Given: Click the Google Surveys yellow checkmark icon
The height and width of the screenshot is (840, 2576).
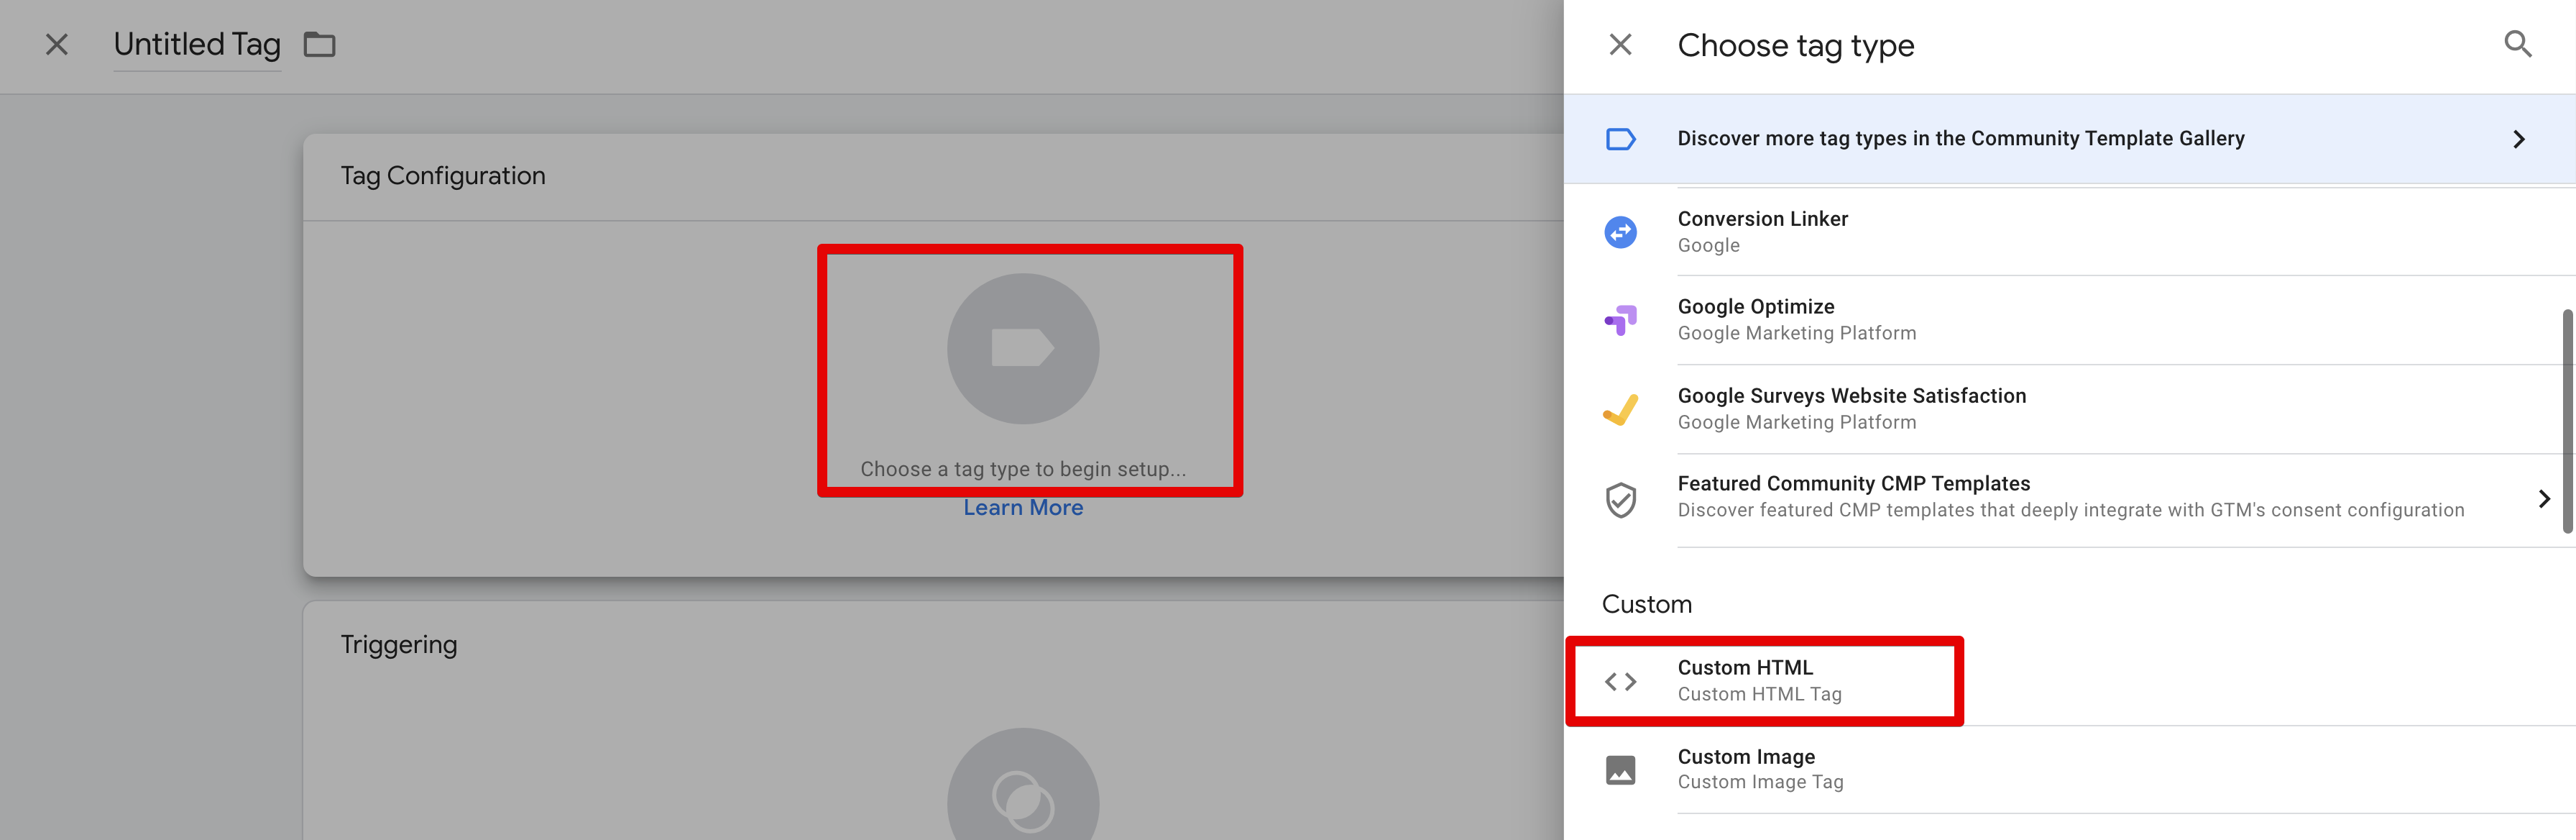Looking at the screenshot, I should pos(1620,409).
